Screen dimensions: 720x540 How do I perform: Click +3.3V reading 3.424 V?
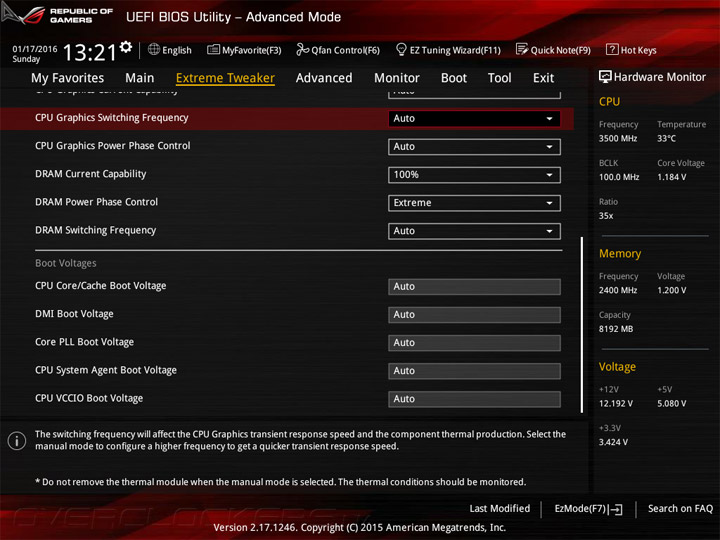(x=613, y=442)
